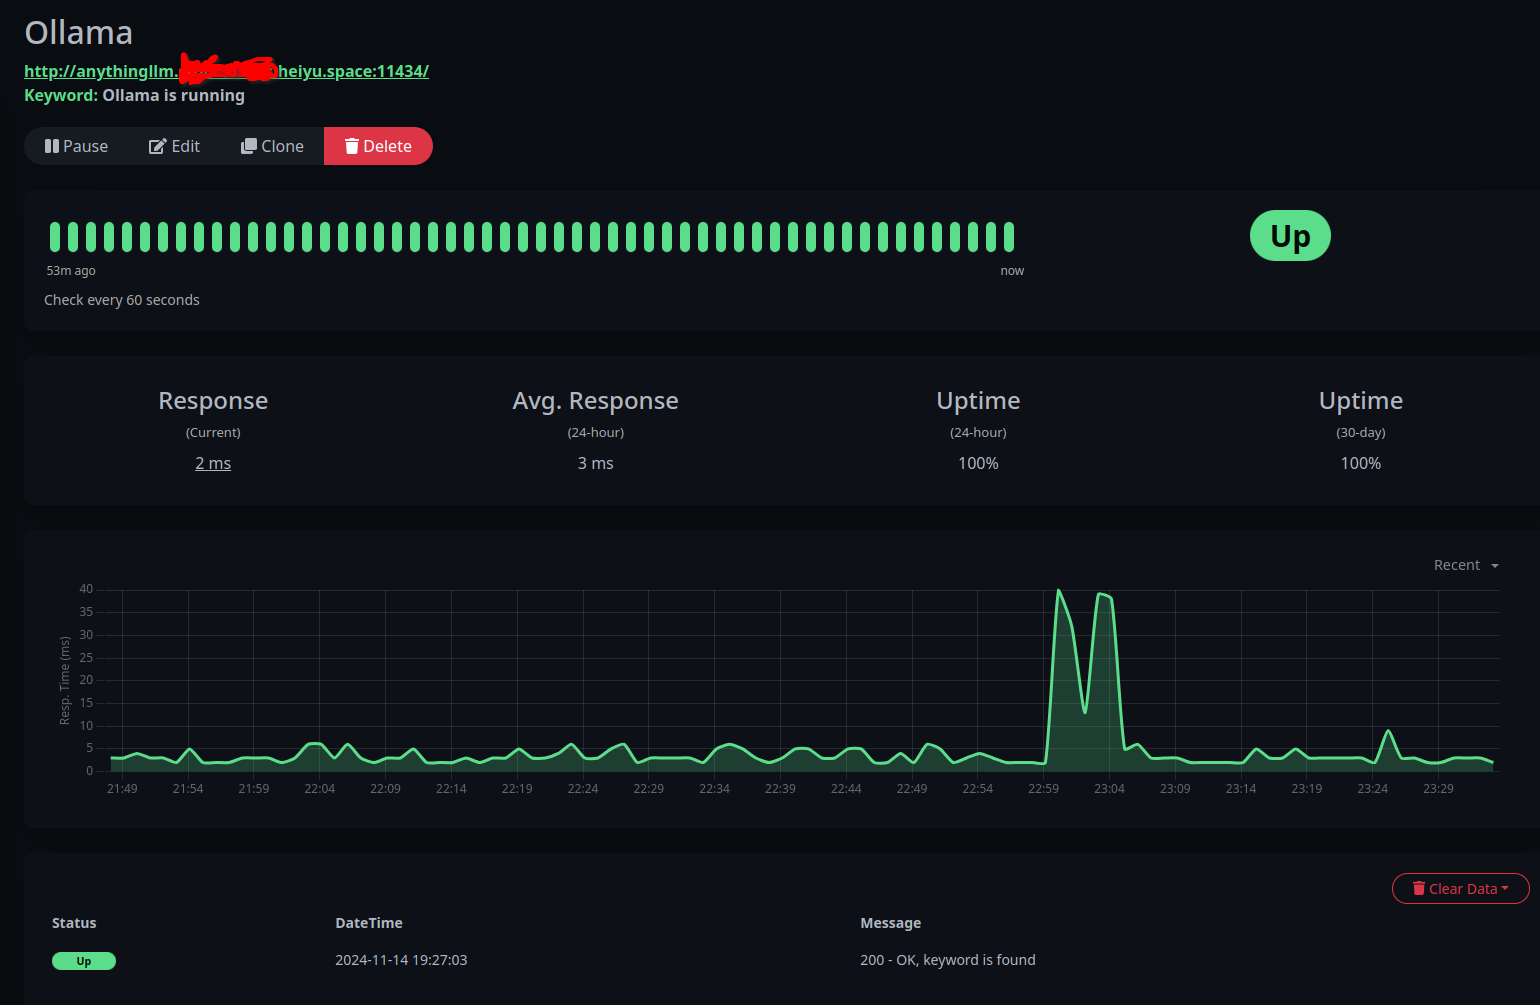Click the 'Status' column header
The image size is (1540, 1005).
(74, 923)
